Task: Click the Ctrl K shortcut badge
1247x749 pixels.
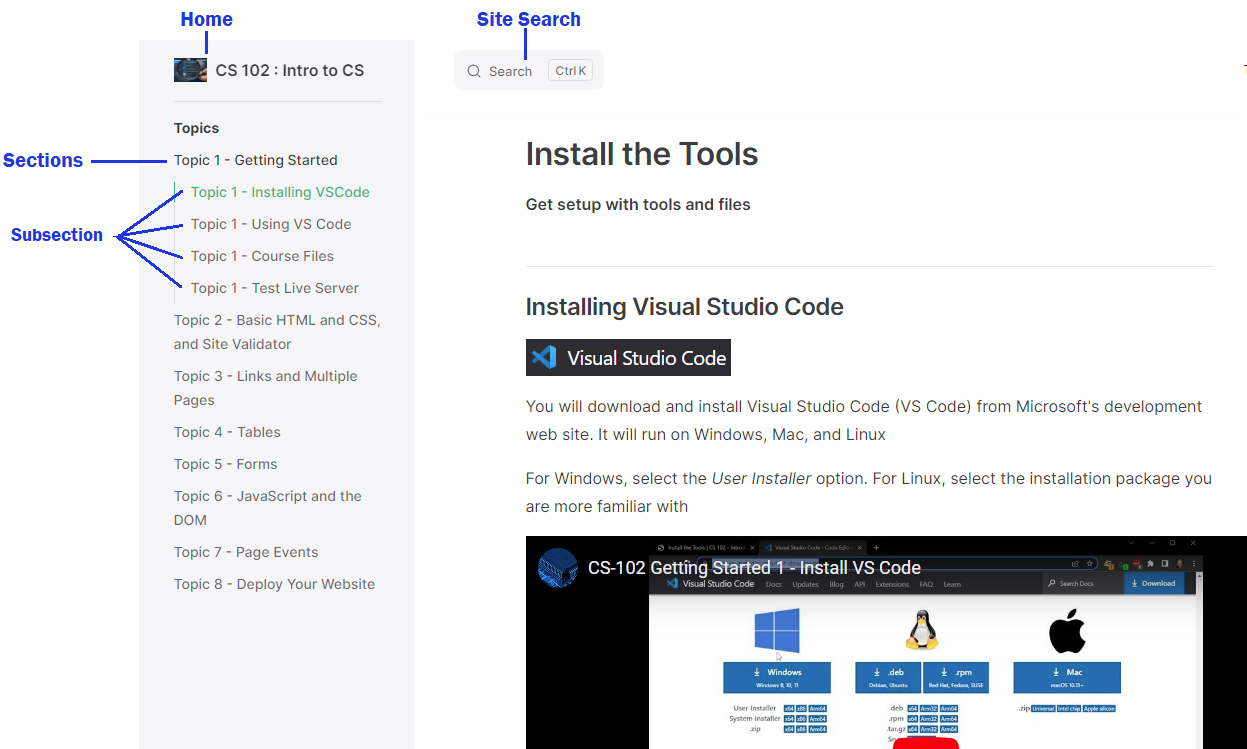Action: [x=570, y=71]
